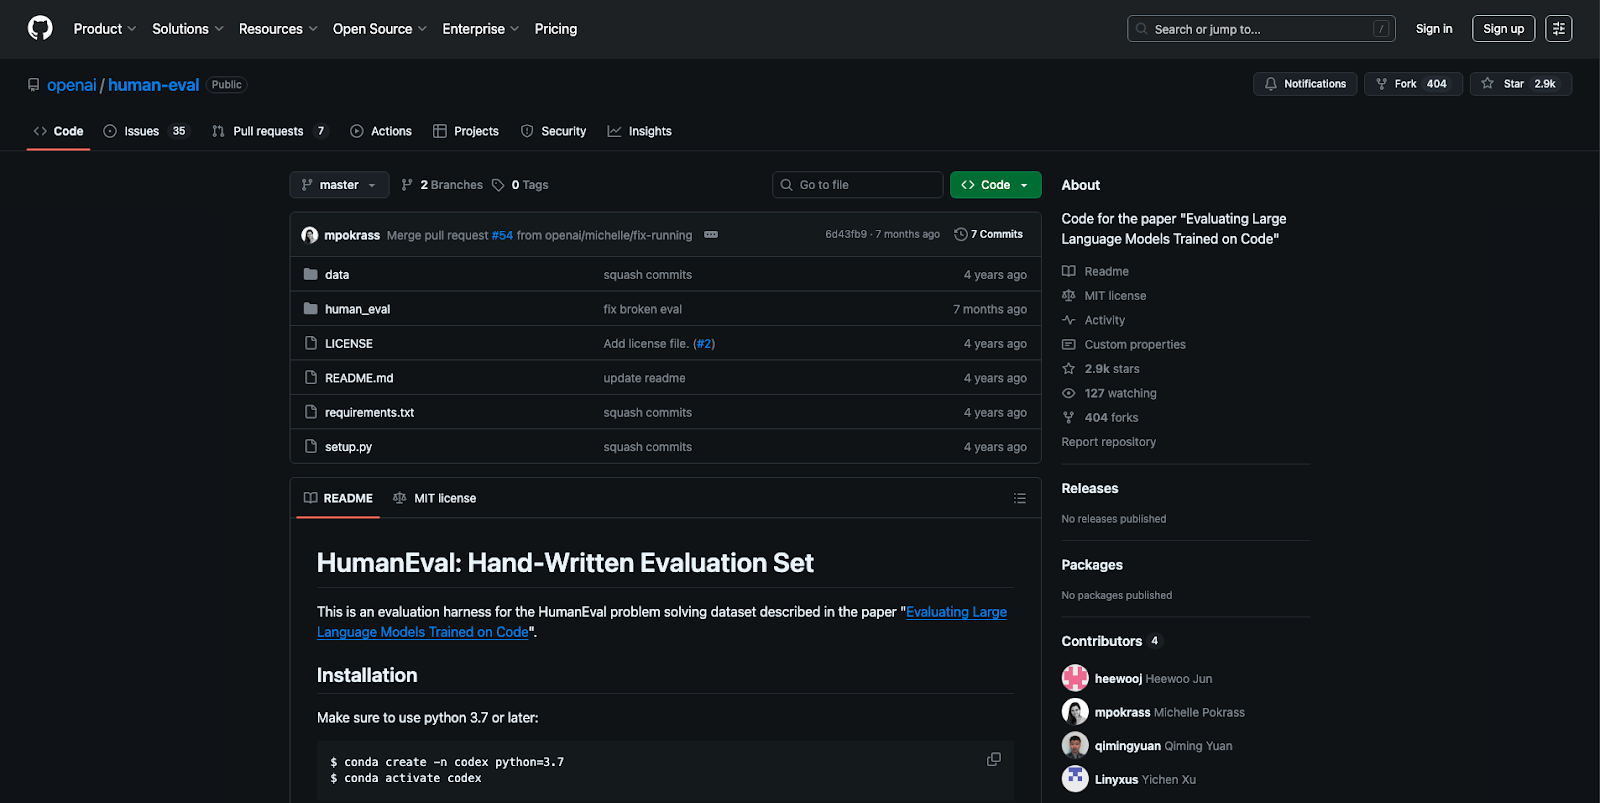Open the green Code dropdown button
This screenshot has height=803, width=1600.
995,185
